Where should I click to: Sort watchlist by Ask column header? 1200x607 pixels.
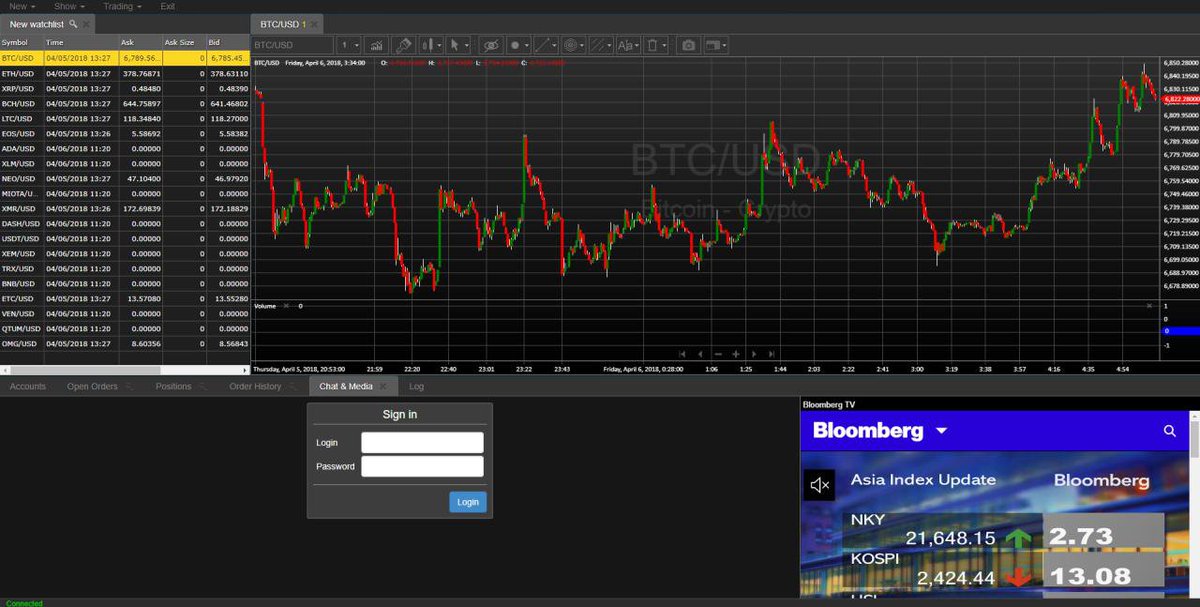click(141, 43)
